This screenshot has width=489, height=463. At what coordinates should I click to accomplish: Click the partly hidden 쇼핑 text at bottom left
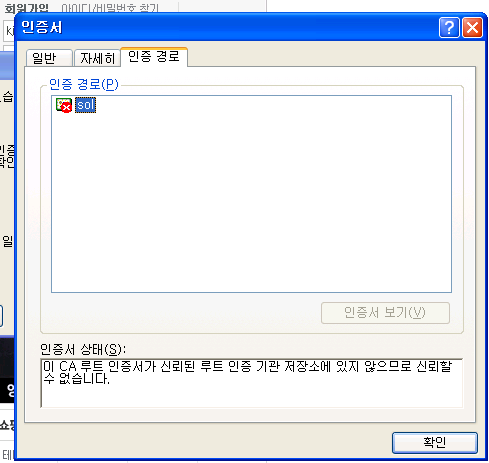(7, 425)
